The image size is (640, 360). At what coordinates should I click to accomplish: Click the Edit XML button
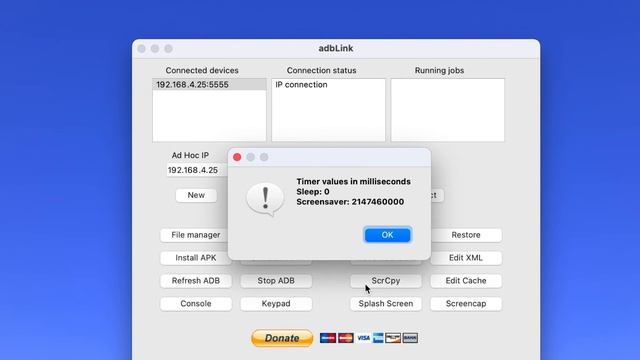click(466, 258)
